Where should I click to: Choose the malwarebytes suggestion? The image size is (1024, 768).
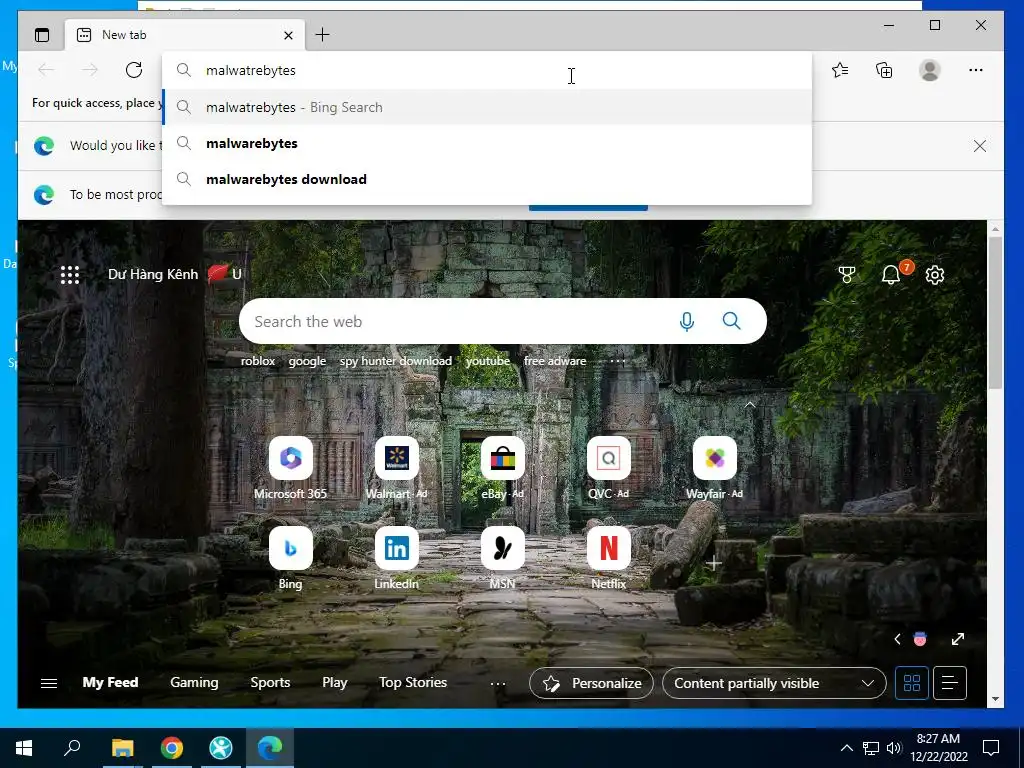point(487,143)
